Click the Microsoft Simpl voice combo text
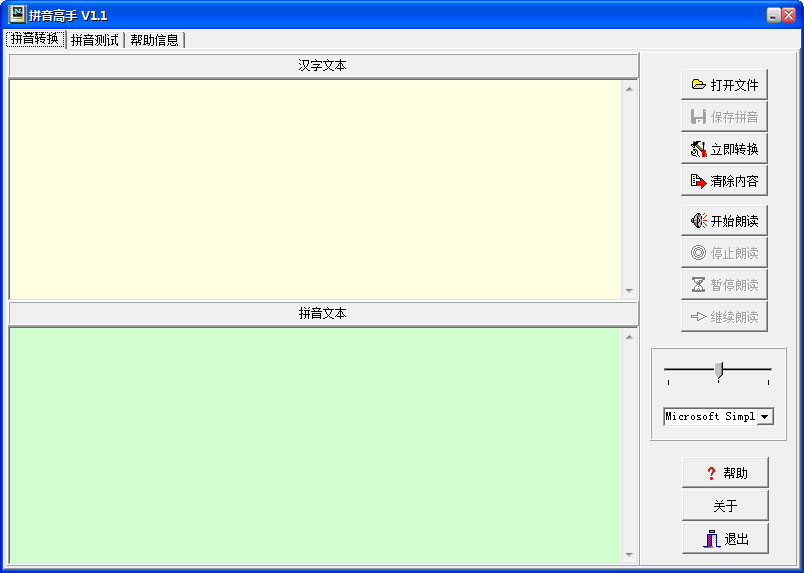This screenshot has width=804, height=573. [710, 417]
